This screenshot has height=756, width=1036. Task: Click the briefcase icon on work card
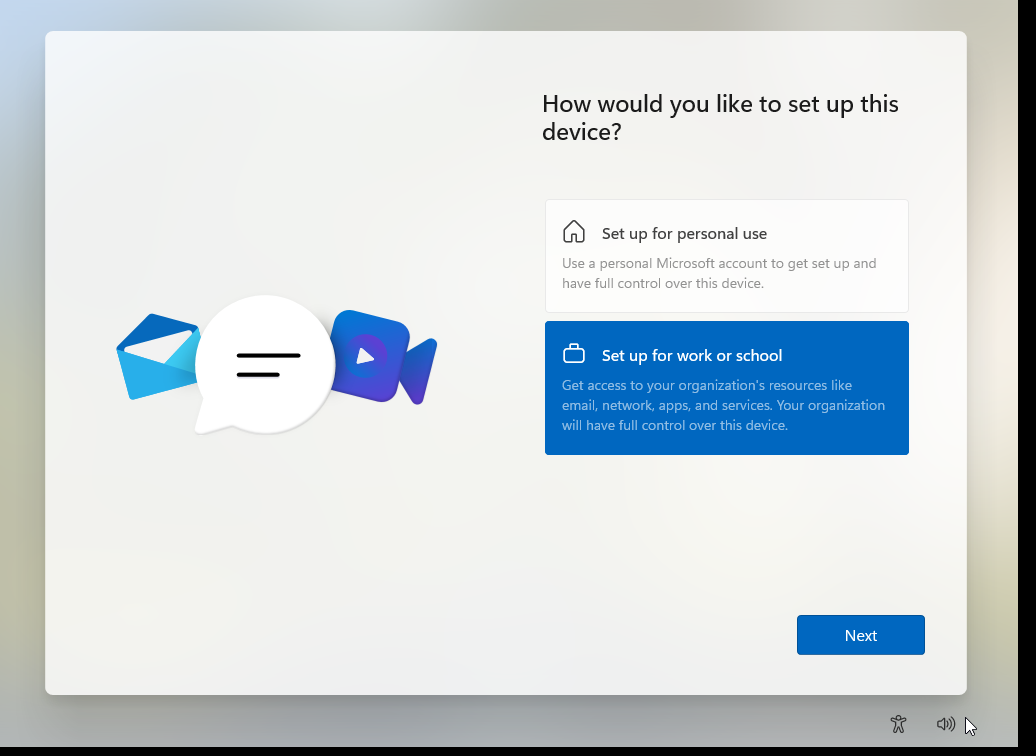point(574,354)
